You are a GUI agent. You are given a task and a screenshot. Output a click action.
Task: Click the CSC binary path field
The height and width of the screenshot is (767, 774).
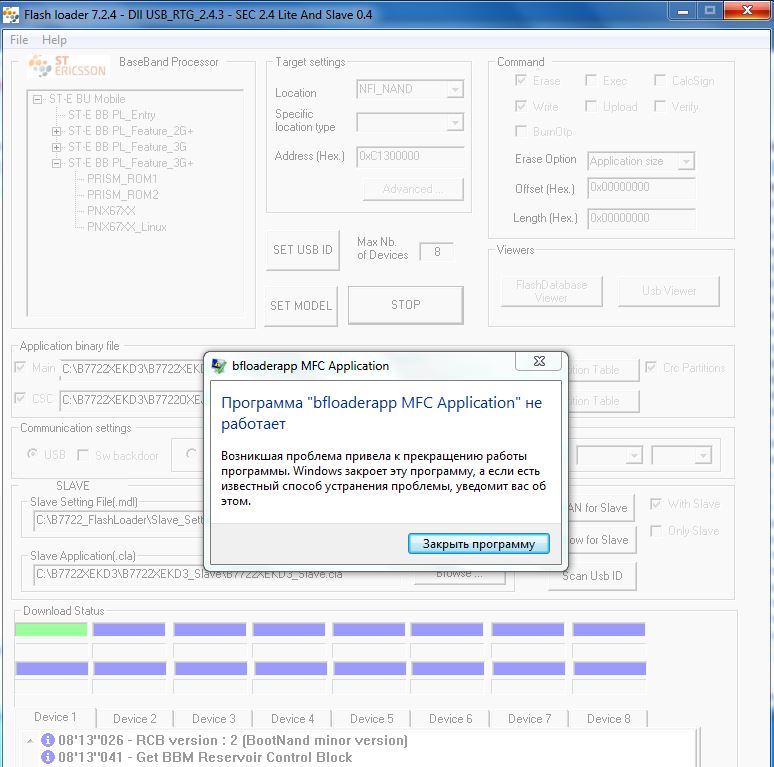click(x=132, y=400)
